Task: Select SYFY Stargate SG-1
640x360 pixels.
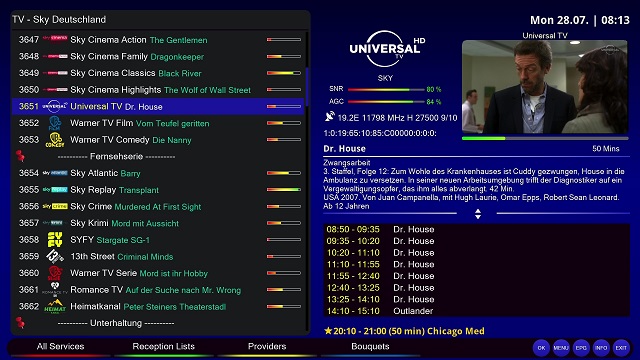Action: point(158,240)
